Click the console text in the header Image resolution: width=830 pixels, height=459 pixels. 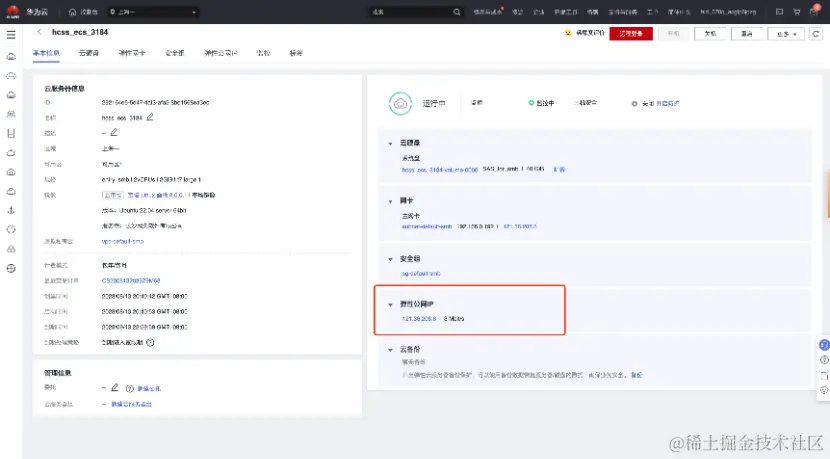88,12
